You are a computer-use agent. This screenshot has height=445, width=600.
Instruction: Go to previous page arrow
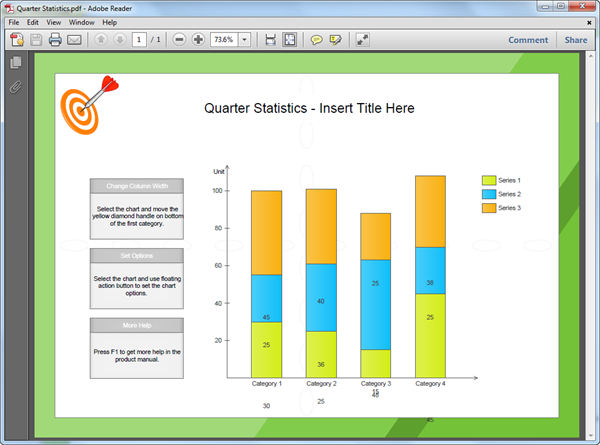click(x=101, y=39)
